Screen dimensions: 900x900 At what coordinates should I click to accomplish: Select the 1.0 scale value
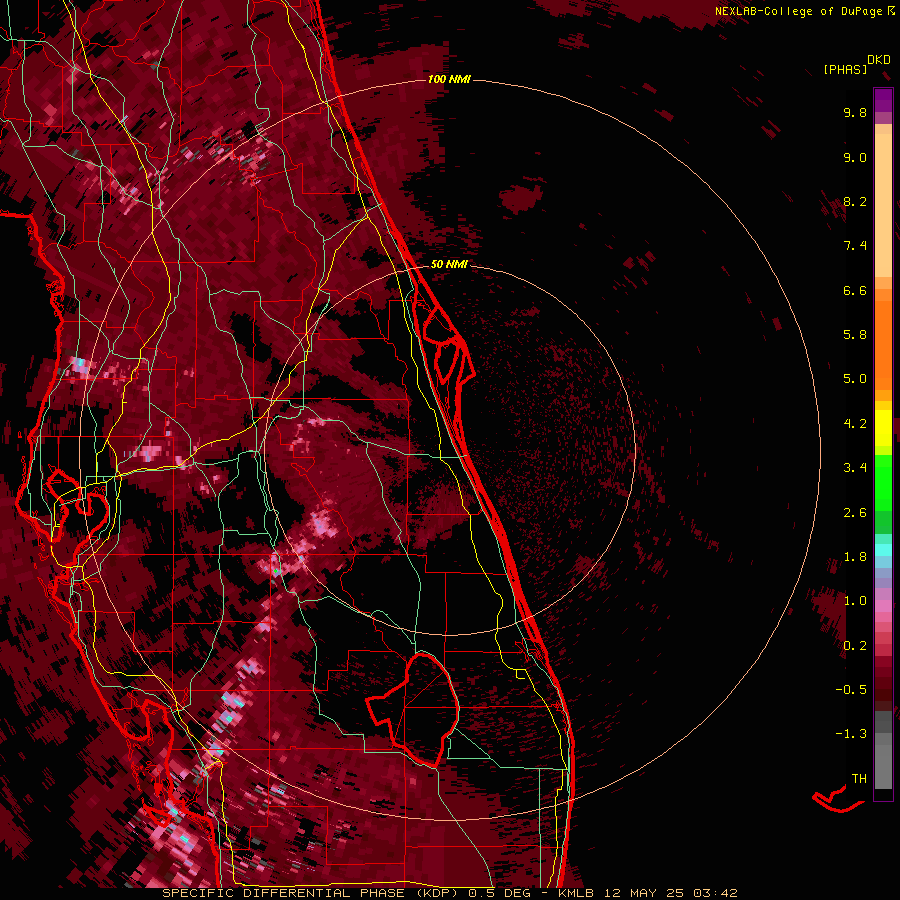855,601
